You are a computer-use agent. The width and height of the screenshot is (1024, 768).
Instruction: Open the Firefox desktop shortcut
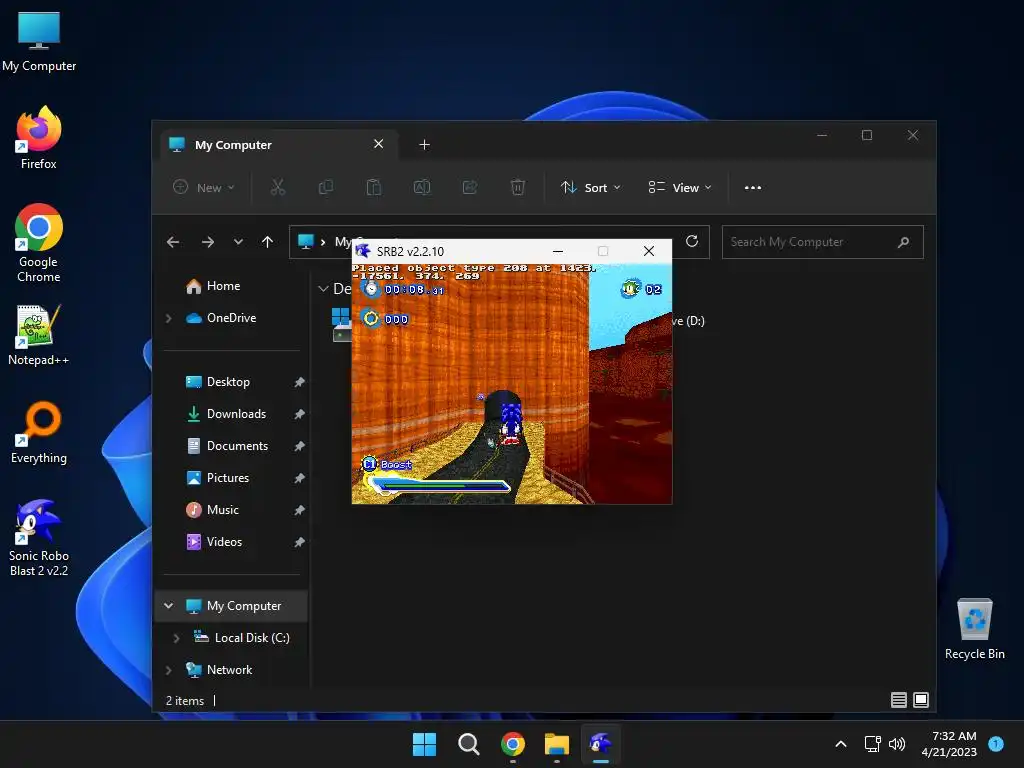click(x=39, y=138)
